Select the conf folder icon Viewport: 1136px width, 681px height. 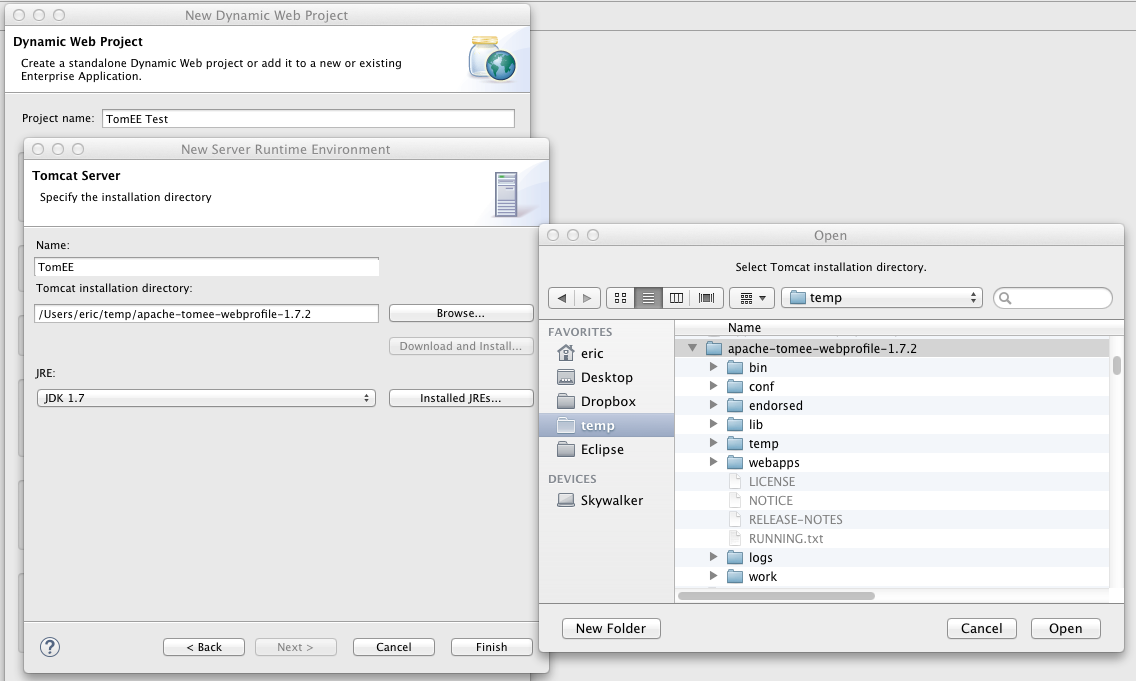pos(735,386)
